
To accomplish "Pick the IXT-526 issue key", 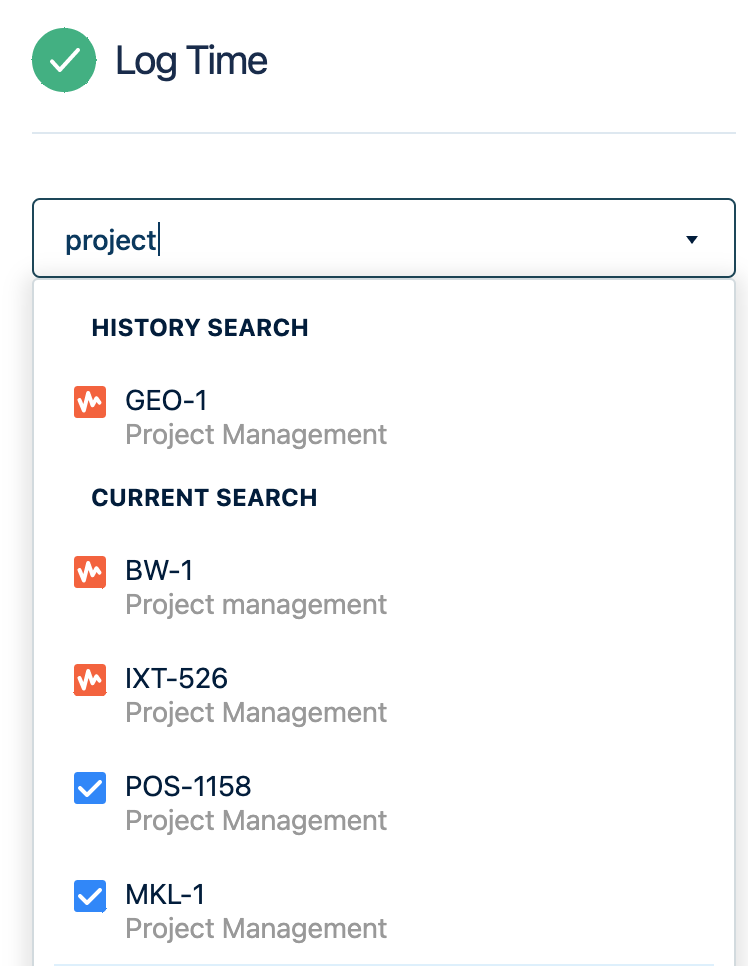I will coord(177,679).
